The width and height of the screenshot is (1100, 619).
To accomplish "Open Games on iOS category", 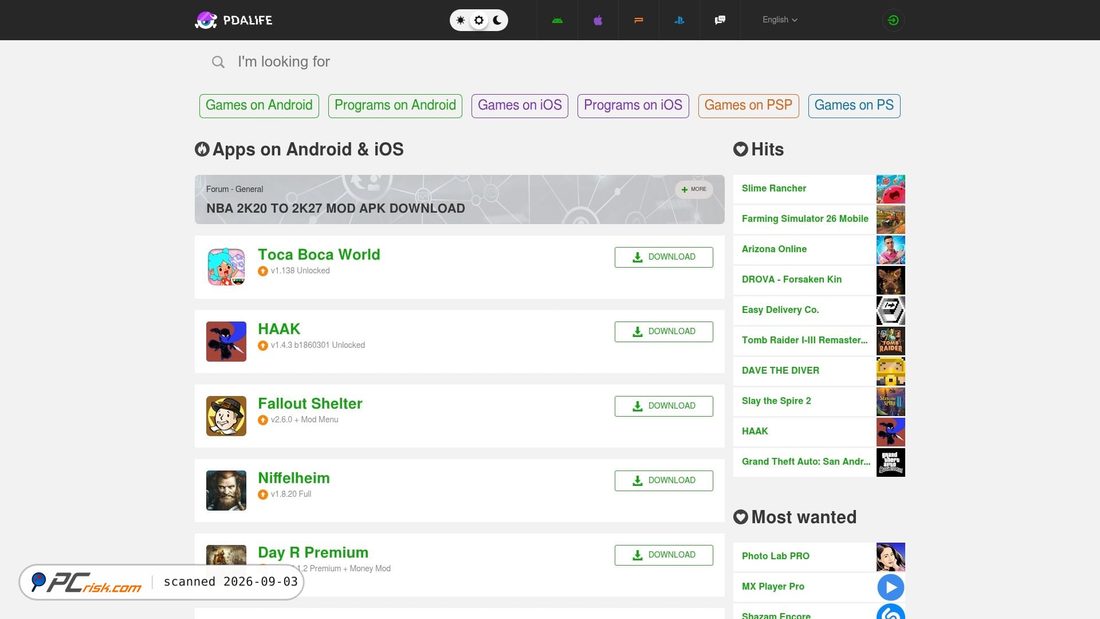I will point(520,105).
